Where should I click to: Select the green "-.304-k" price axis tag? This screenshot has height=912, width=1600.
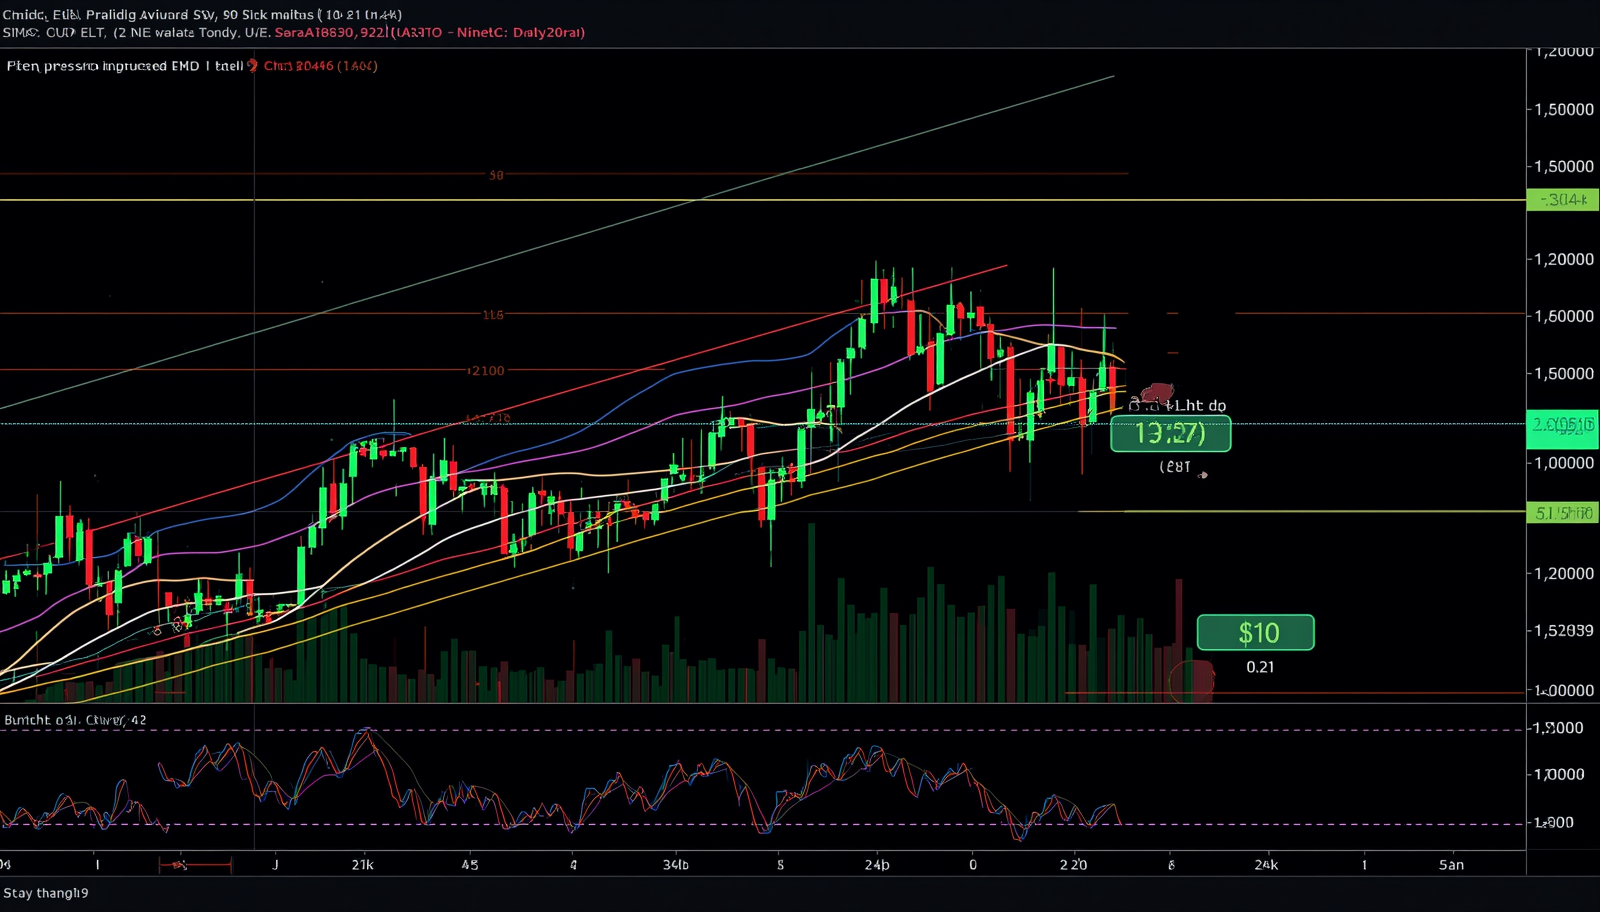[1563, 200]
